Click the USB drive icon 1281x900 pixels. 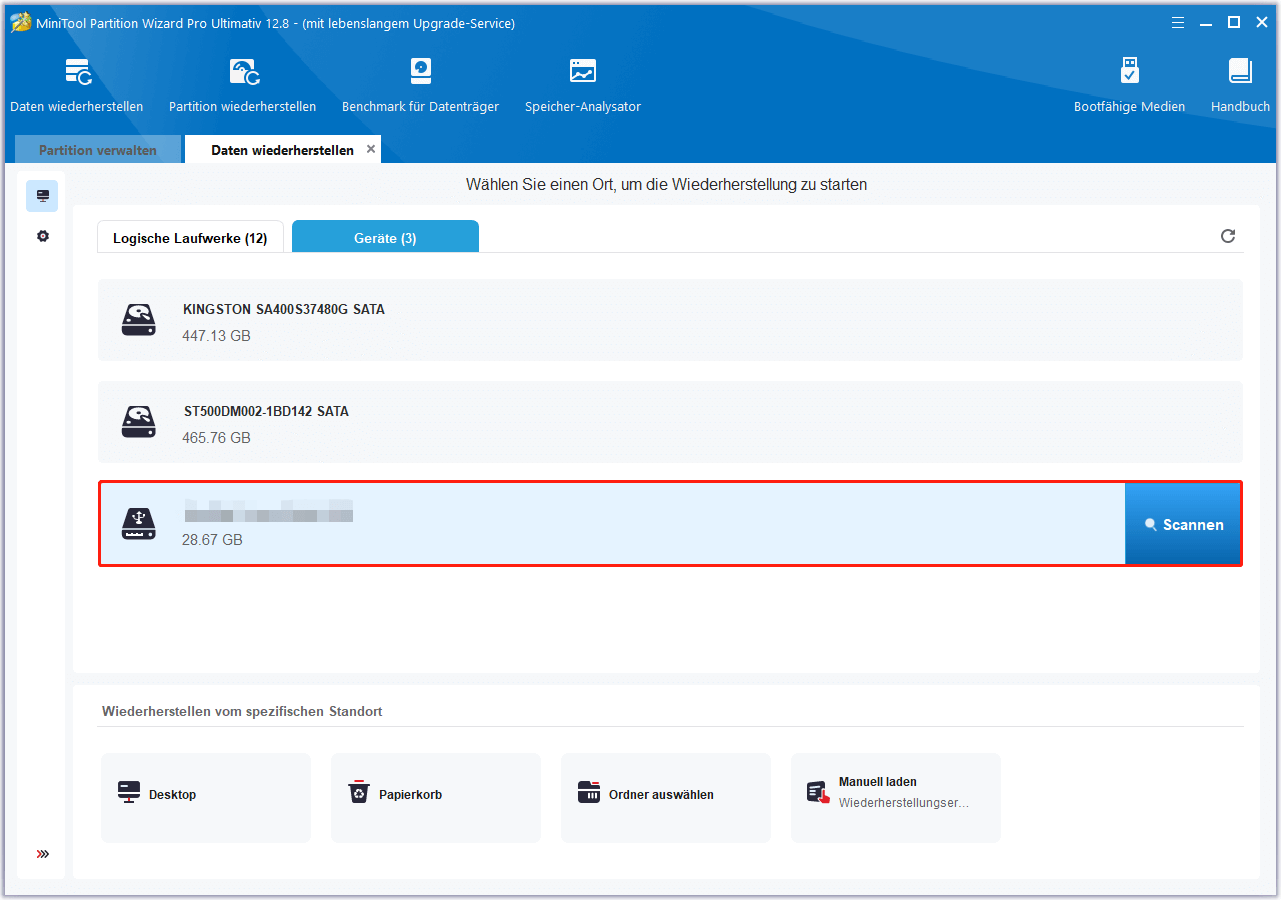point(139,524)
